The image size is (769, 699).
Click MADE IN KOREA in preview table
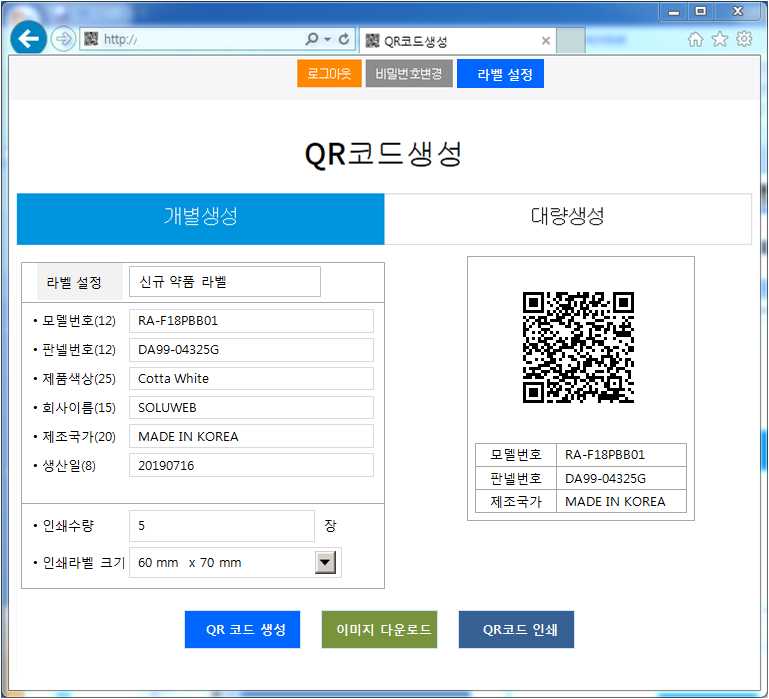pyautogui.click(x=615, y=501)
